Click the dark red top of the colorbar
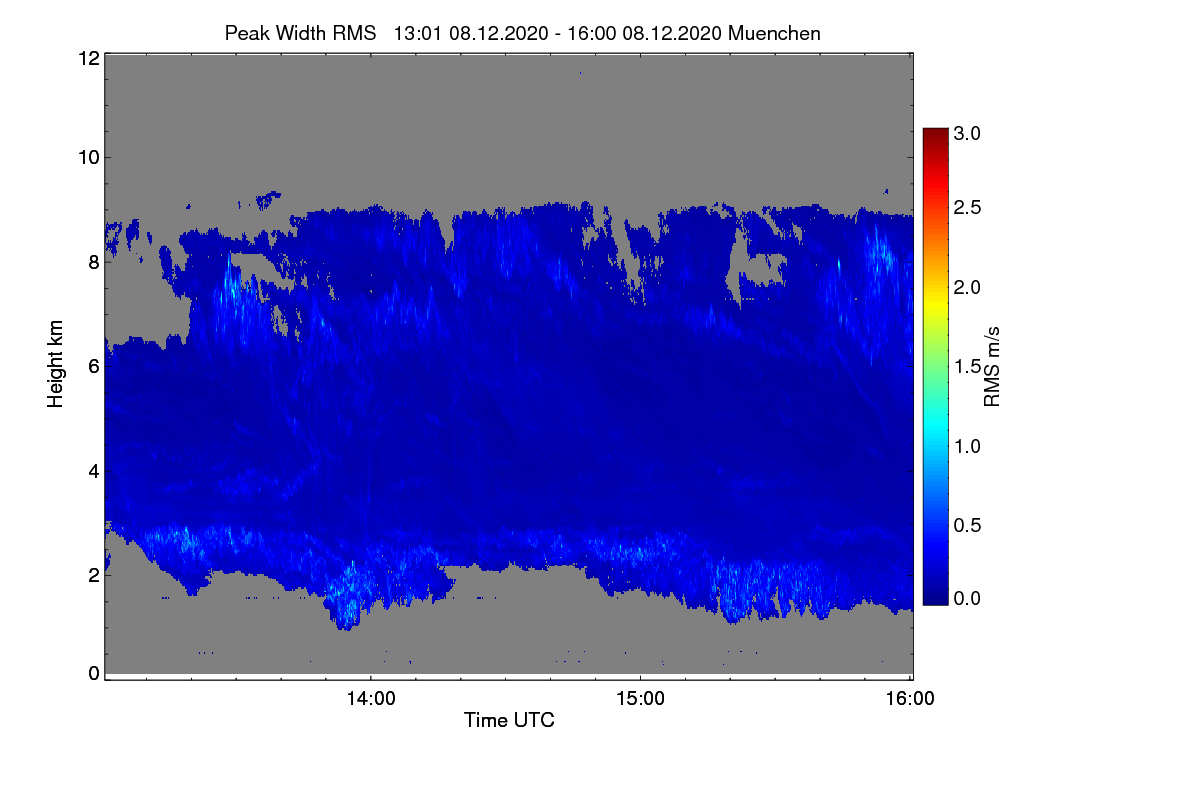This screenshot has height=800, width=1200. click(935, 135)
